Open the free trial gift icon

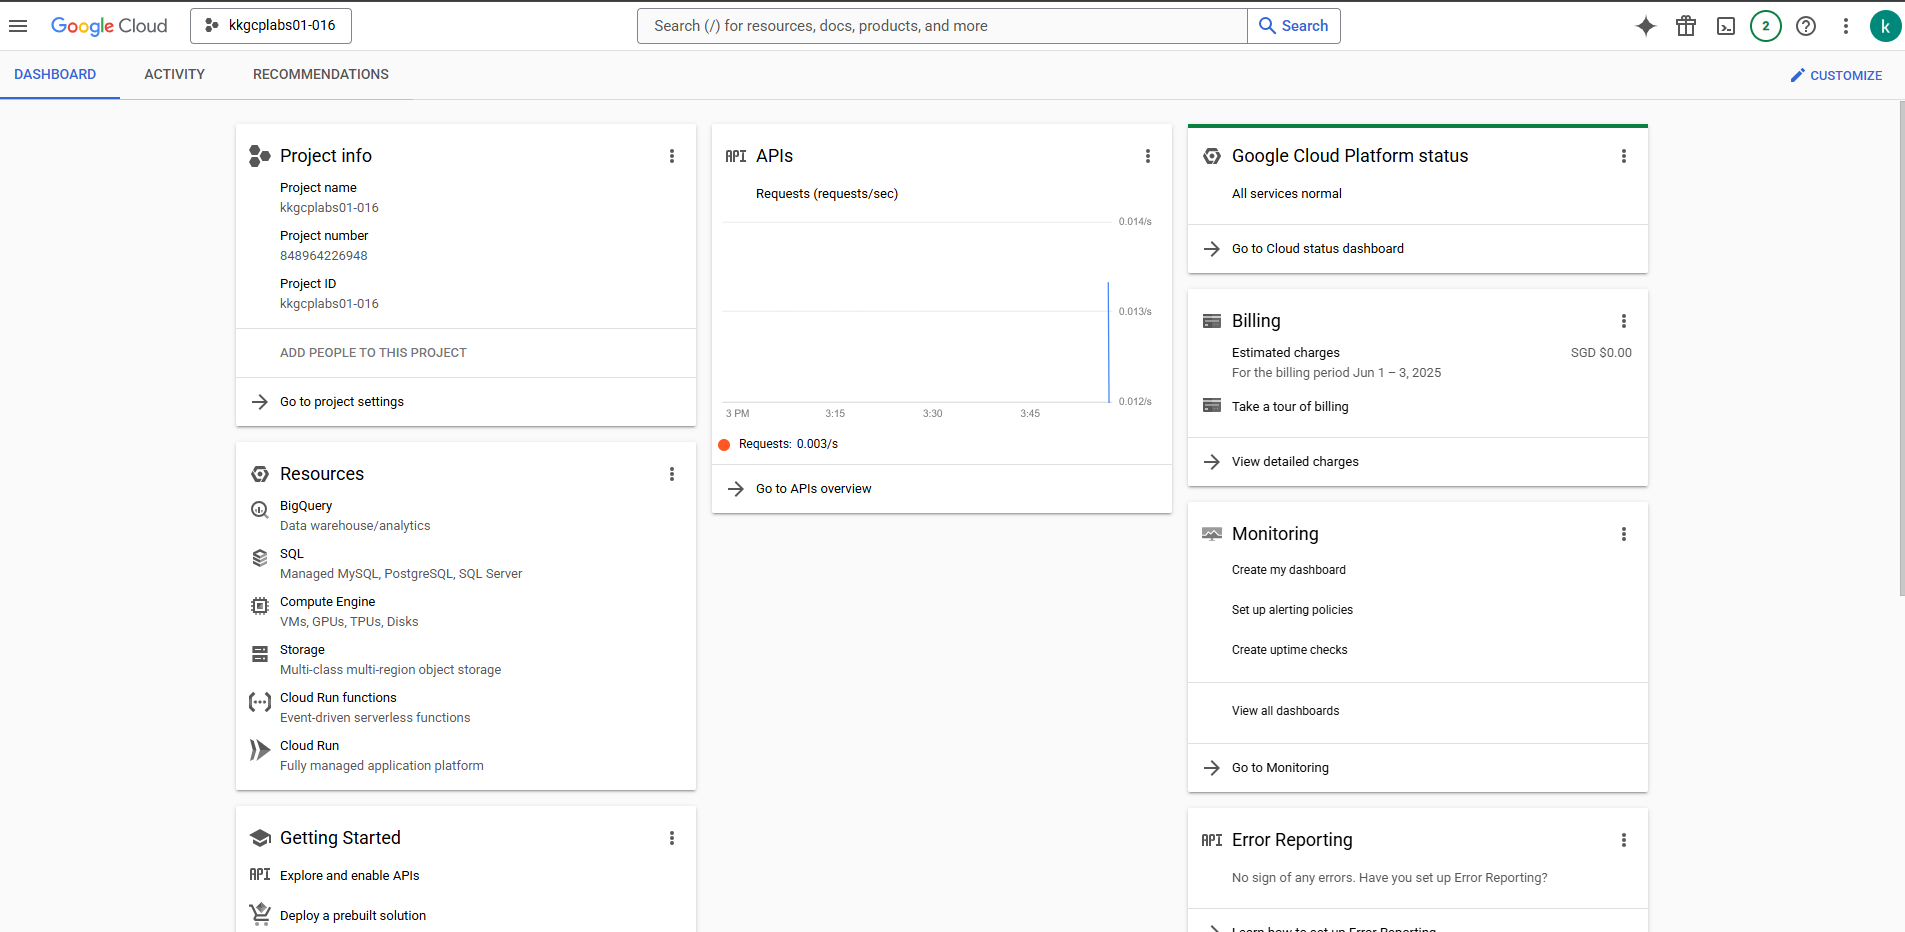point(1686,26)
